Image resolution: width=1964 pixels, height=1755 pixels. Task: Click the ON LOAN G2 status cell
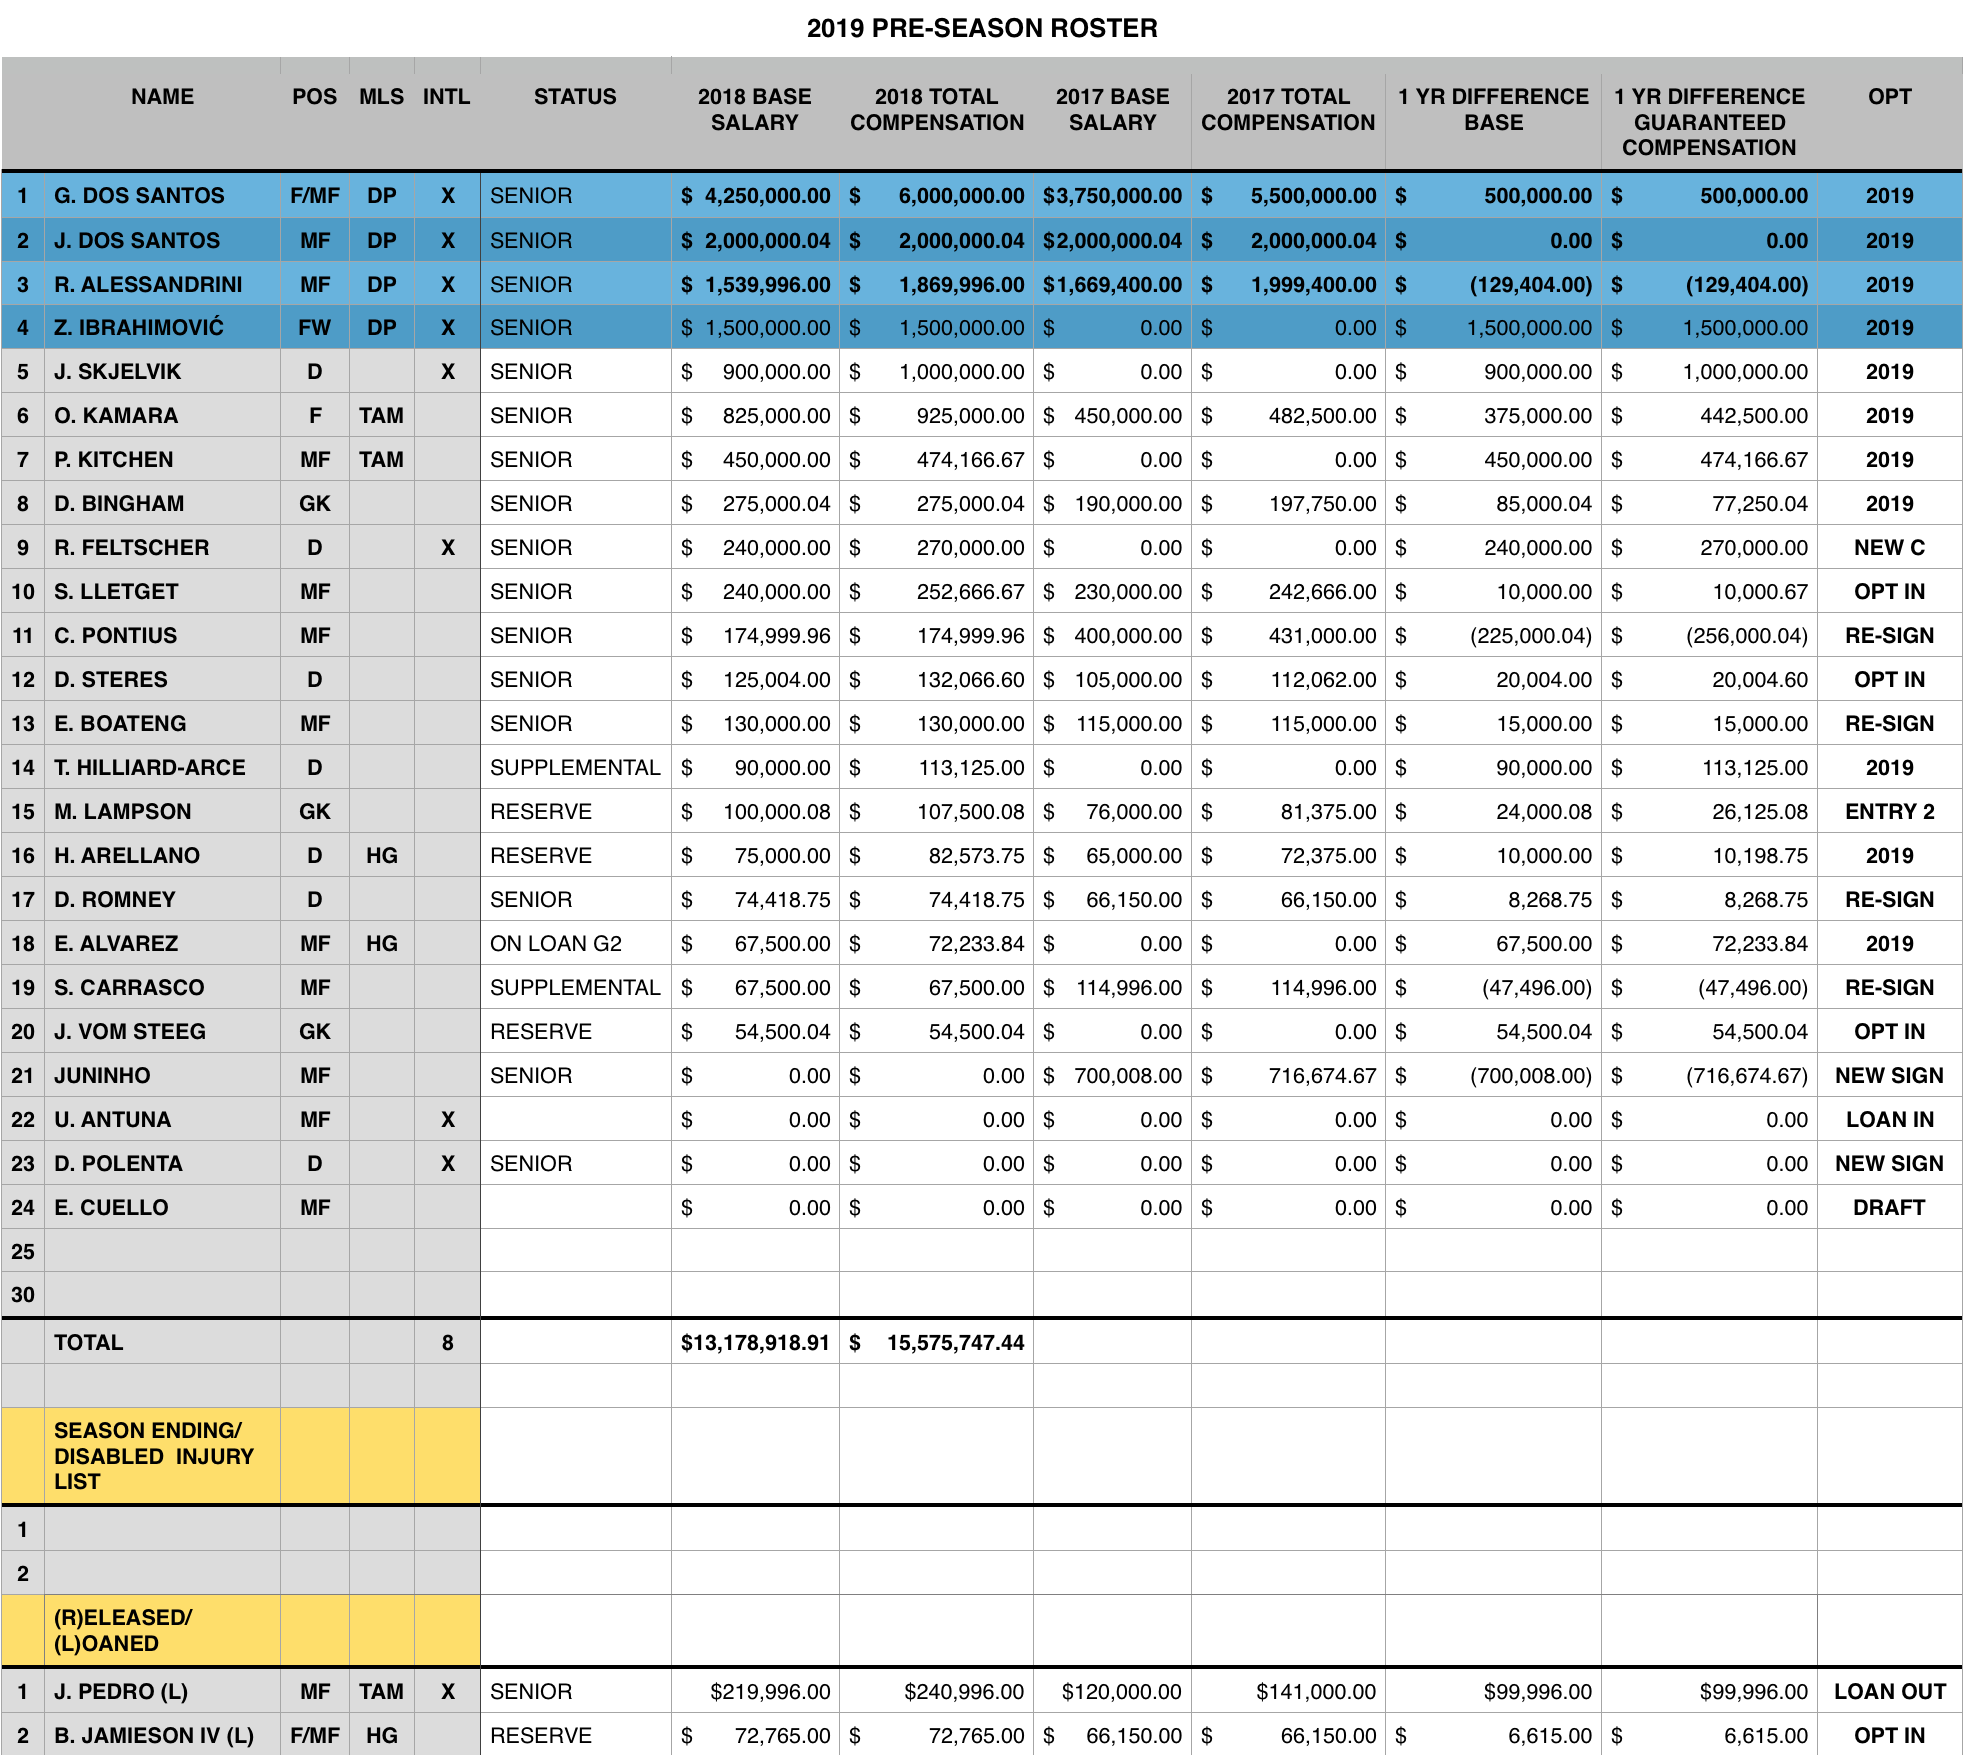[575, 944]
